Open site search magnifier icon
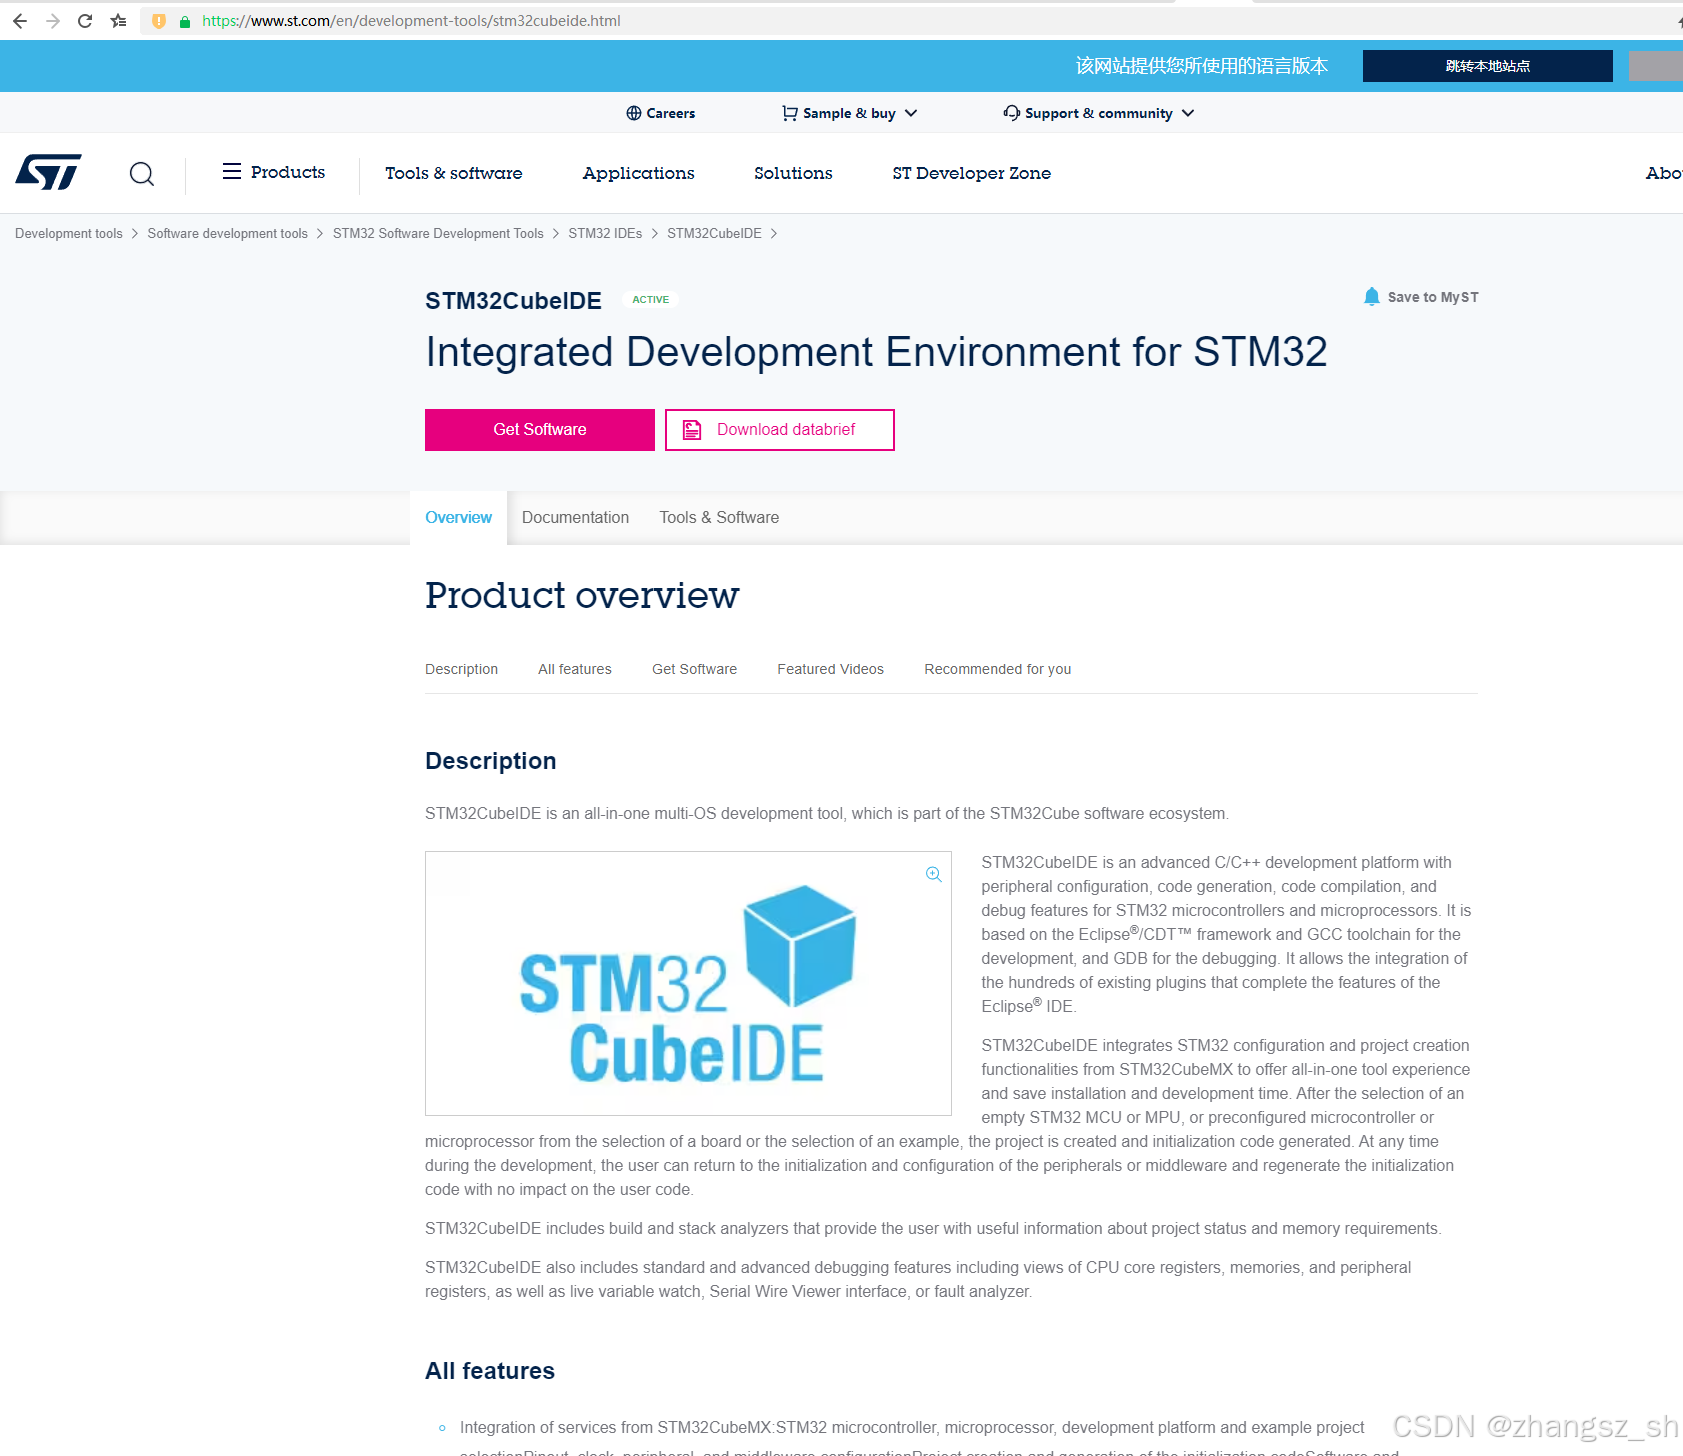Viewport: 1683px width, 1456px height. tap(142, 174)
